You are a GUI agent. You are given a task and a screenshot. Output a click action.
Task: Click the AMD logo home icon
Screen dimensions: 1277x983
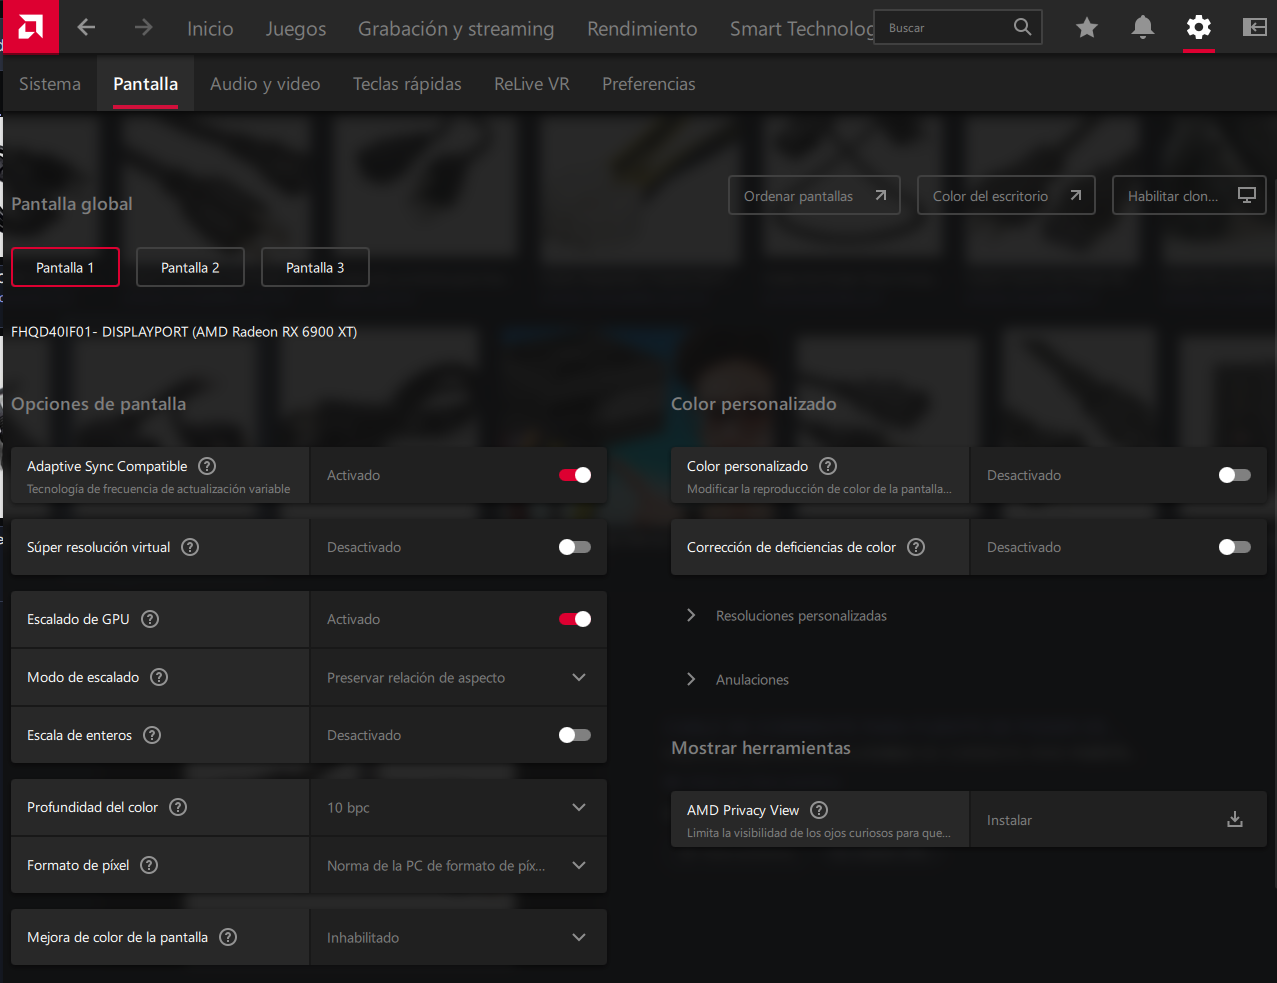point(31,27)
